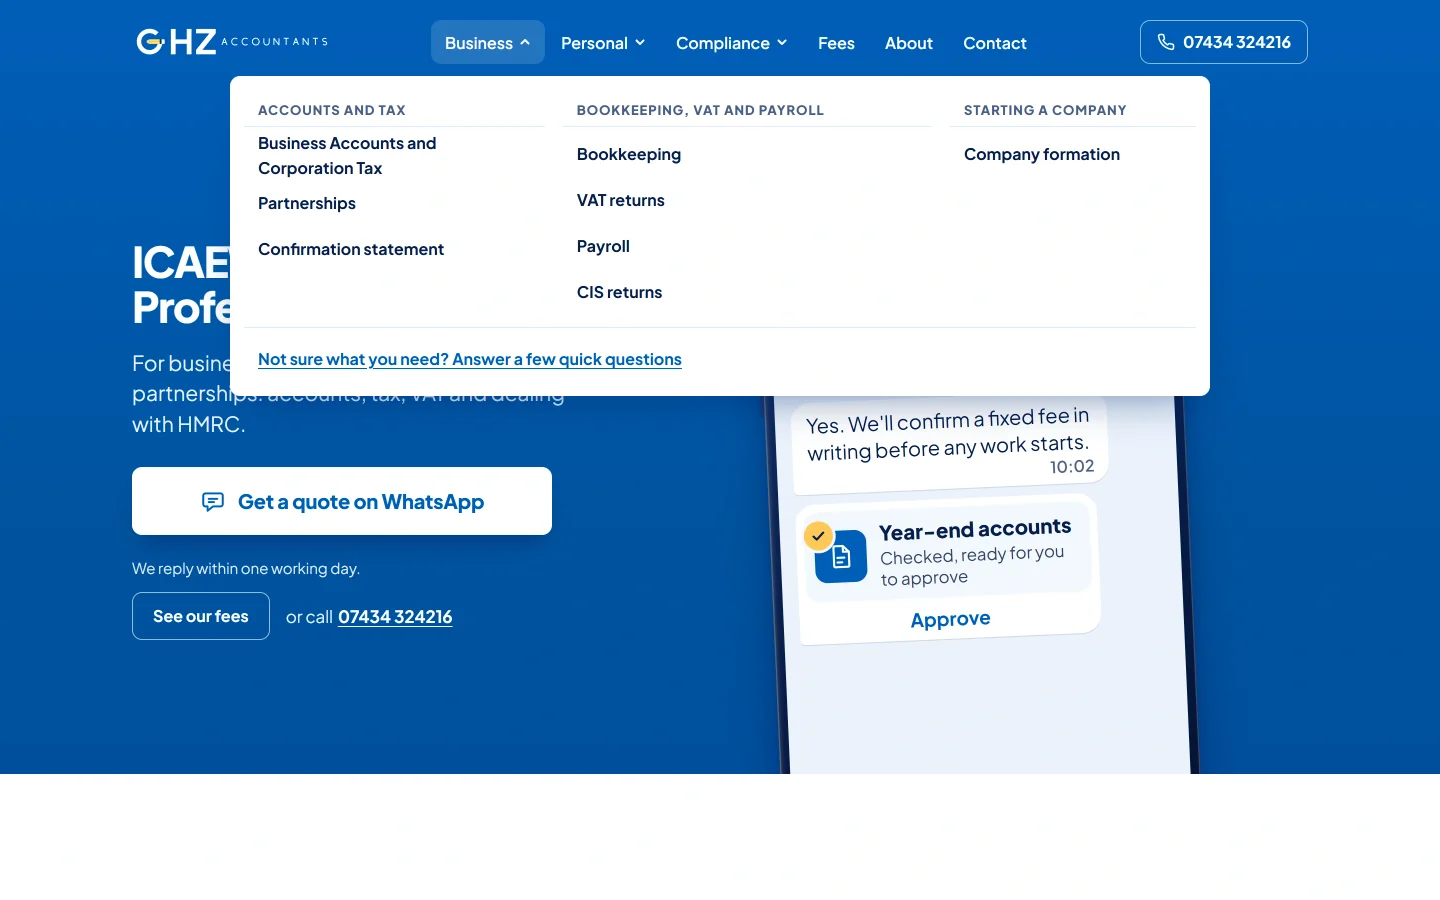Click the 07434 324216 link after 'or call'
Screen dimensions: 1440x900
395,617
